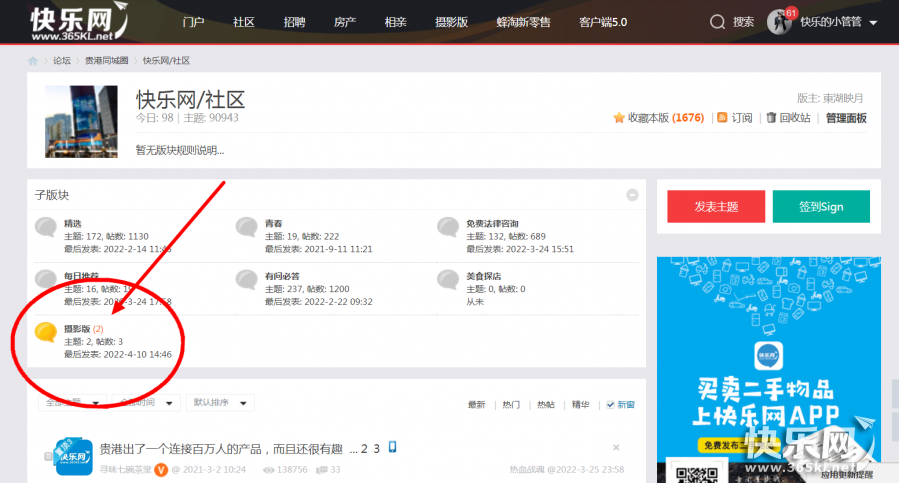The image size is (899, 483).
Task: Click the 精选 sub-forum bubble icon
Action: (x=46, y=228)
